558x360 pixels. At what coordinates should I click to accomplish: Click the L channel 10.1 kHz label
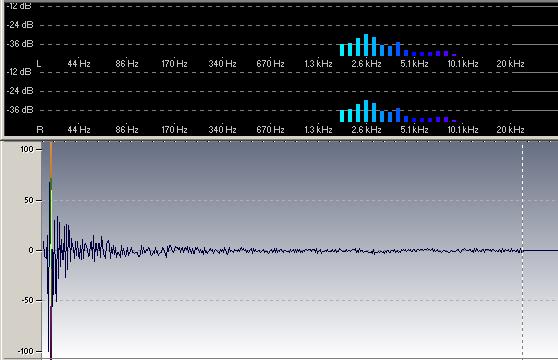click(463, 64)
